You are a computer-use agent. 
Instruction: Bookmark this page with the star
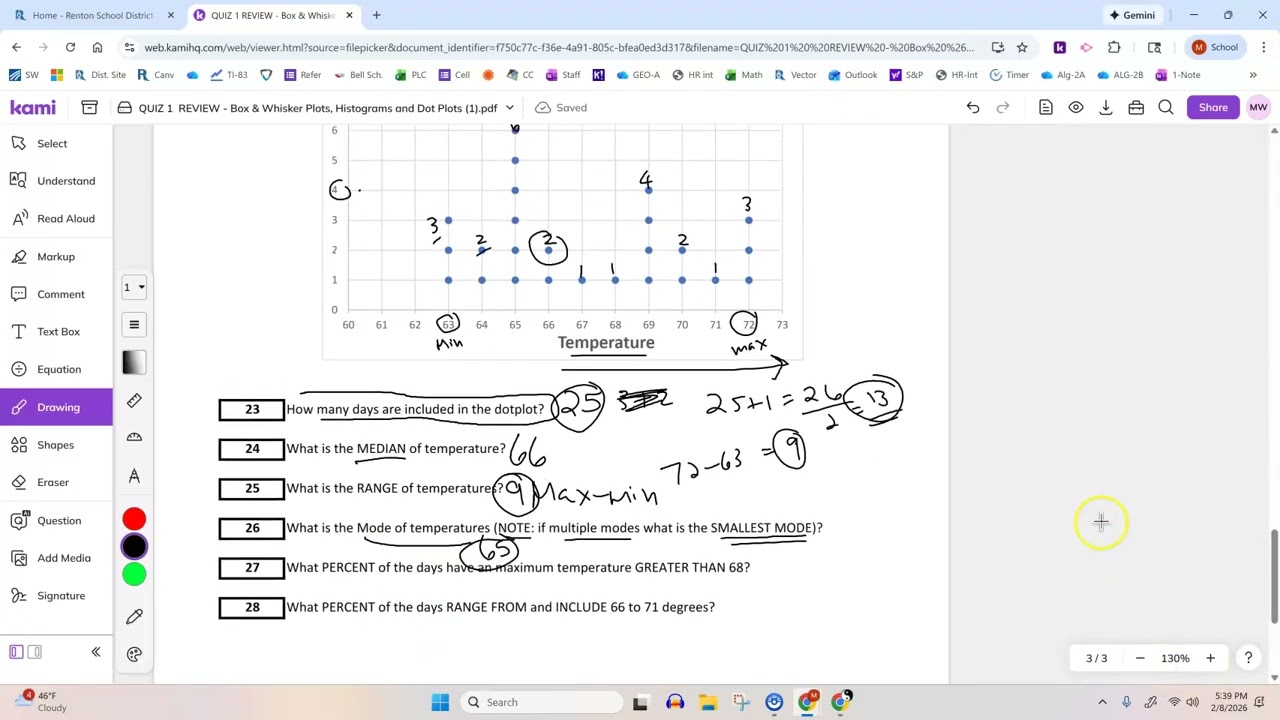1022,47
